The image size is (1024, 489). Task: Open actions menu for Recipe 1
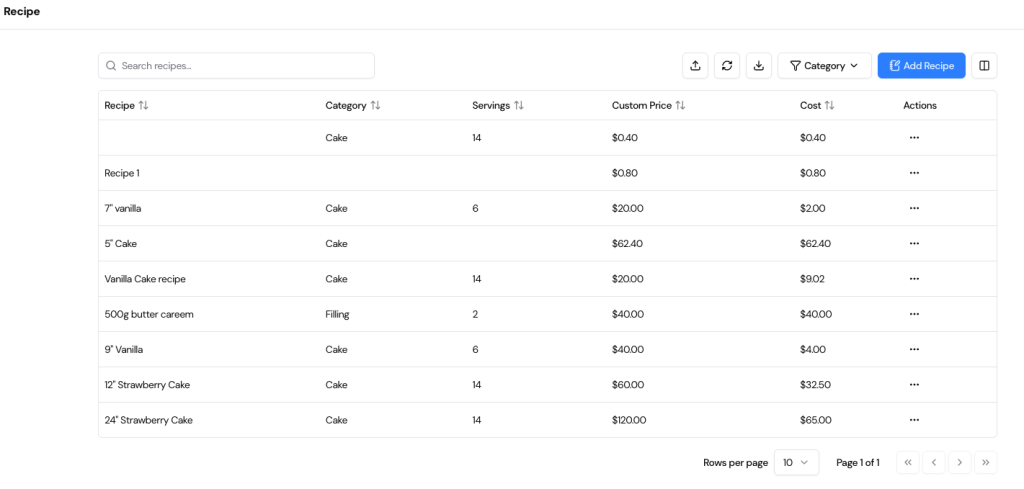point(913,173)
